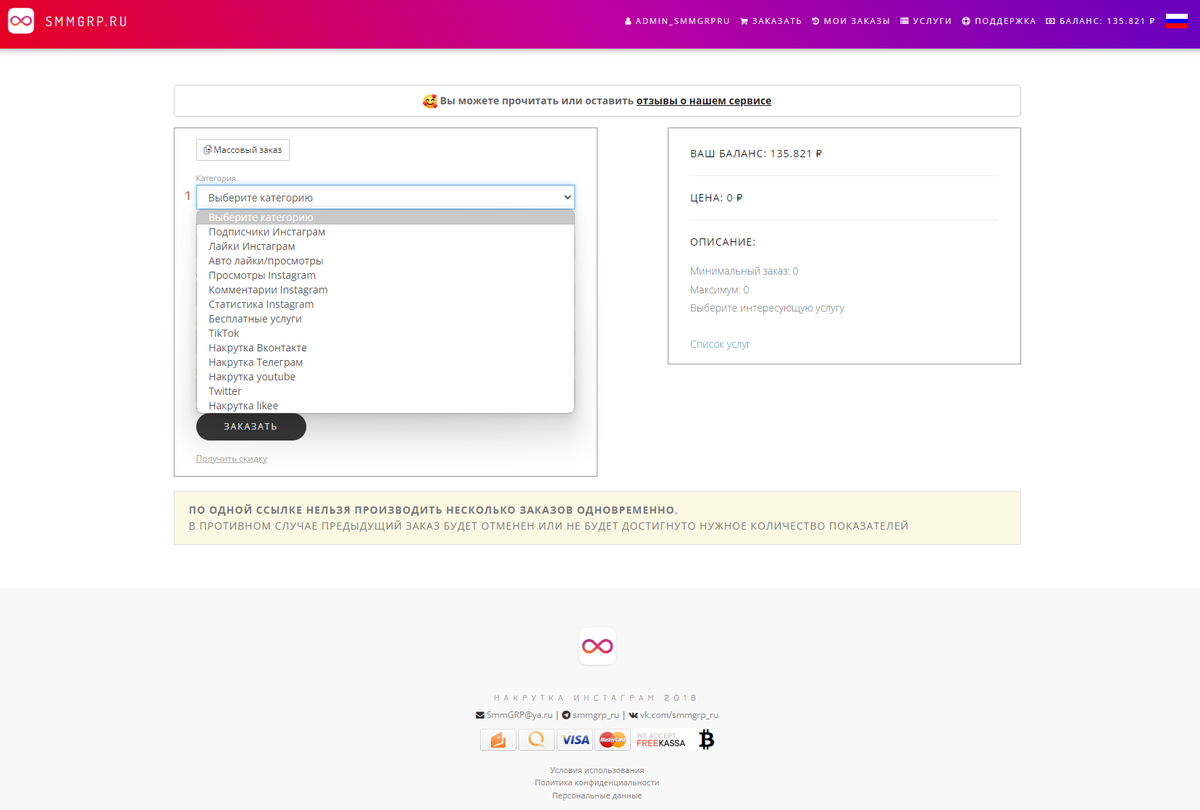This screenshot has height=810, width=1200.
Task: Click the Qiwi payment icon
Action: tap(537, 740)
